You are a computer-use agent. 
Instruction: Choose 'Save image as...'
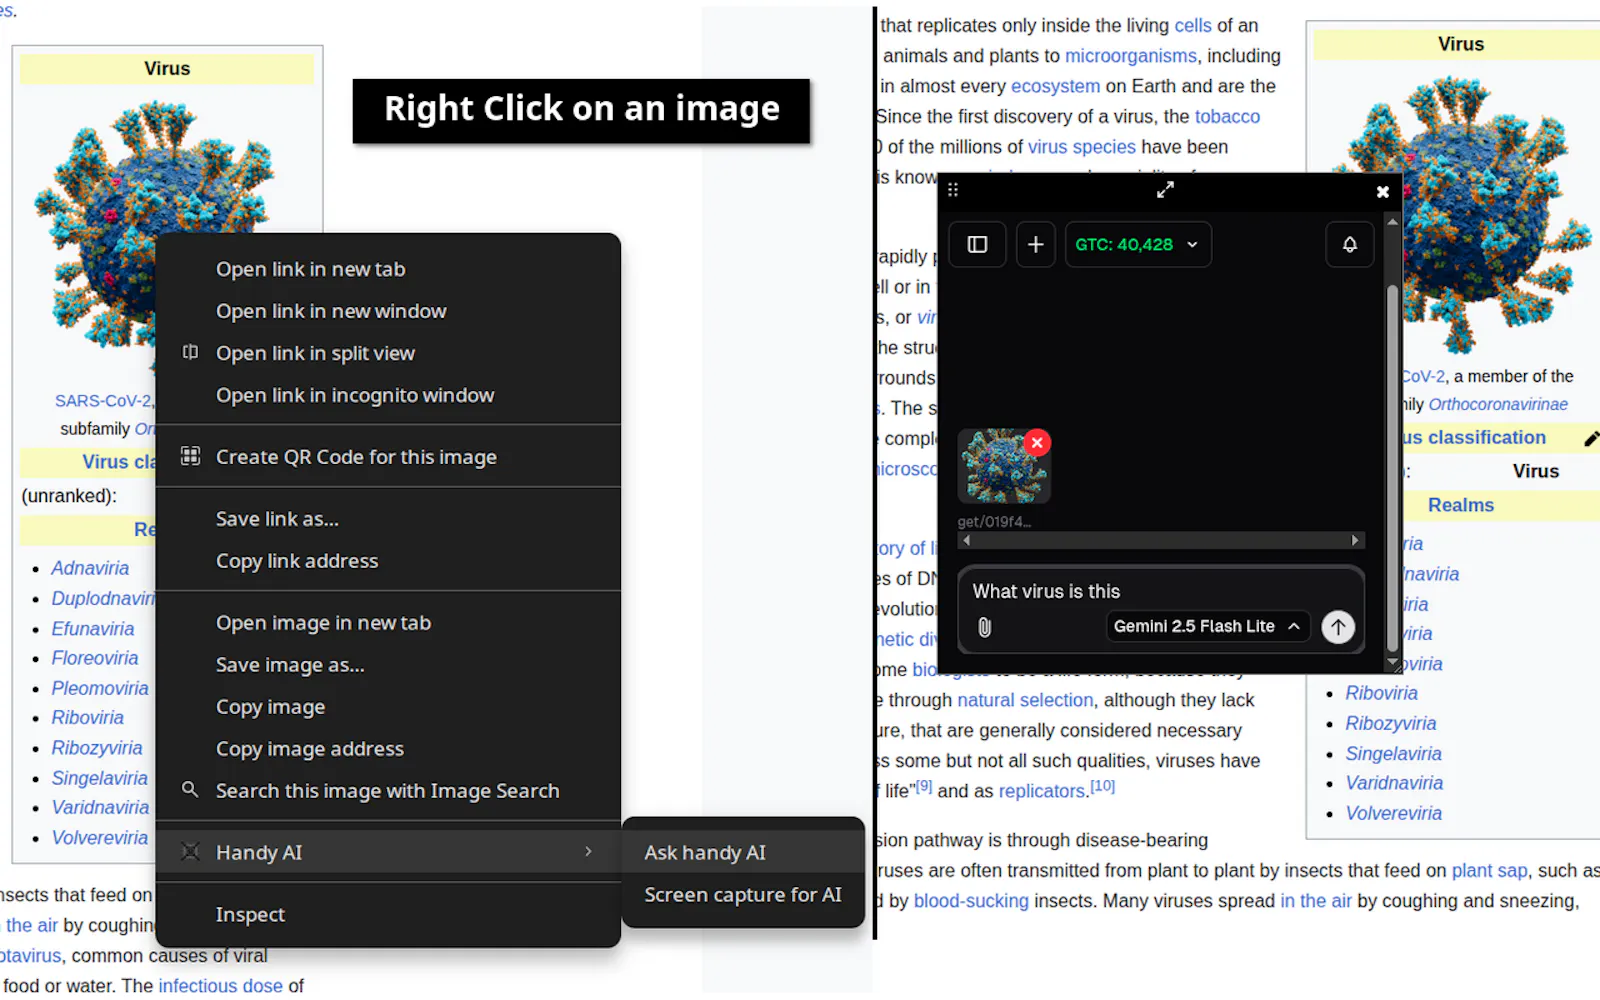pyautogui.click(x=388, y=665)
